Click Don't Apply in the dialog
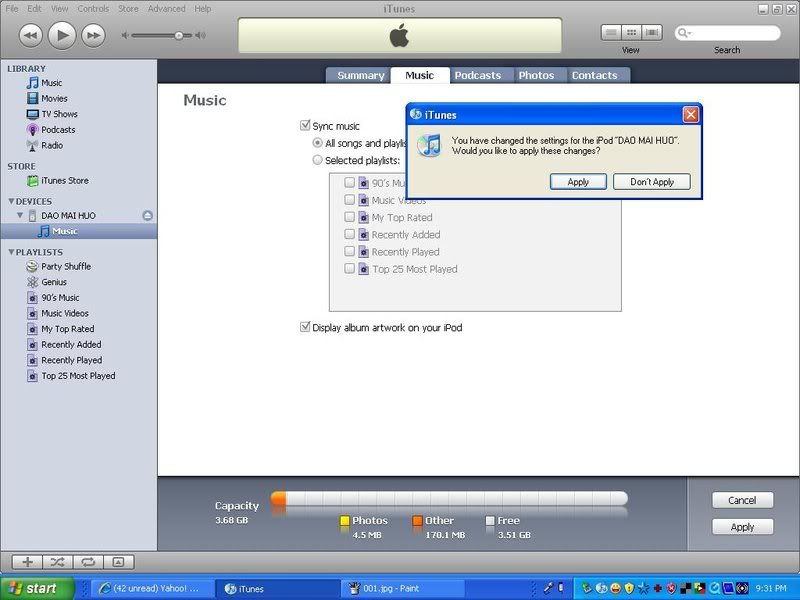 pyautogui.click(x=652, y=182)
